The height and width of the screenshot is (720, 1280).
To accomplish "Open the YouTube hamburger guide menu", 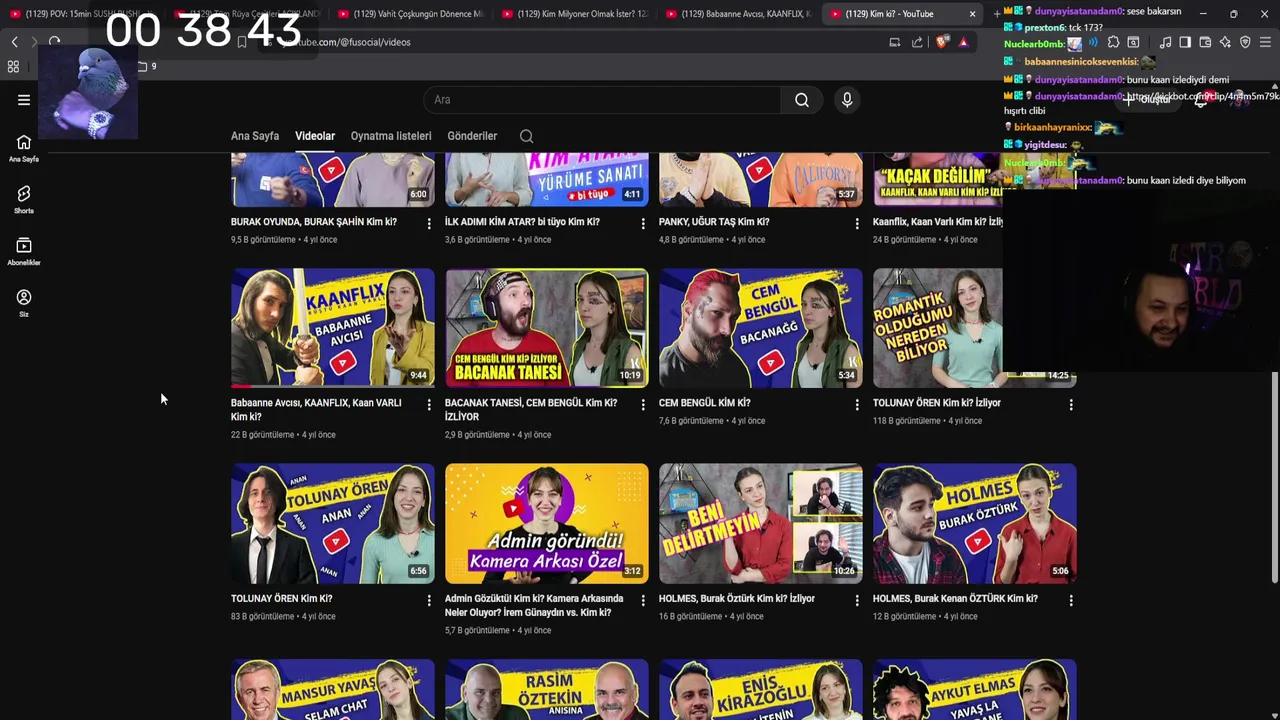I will click(24, 100).
